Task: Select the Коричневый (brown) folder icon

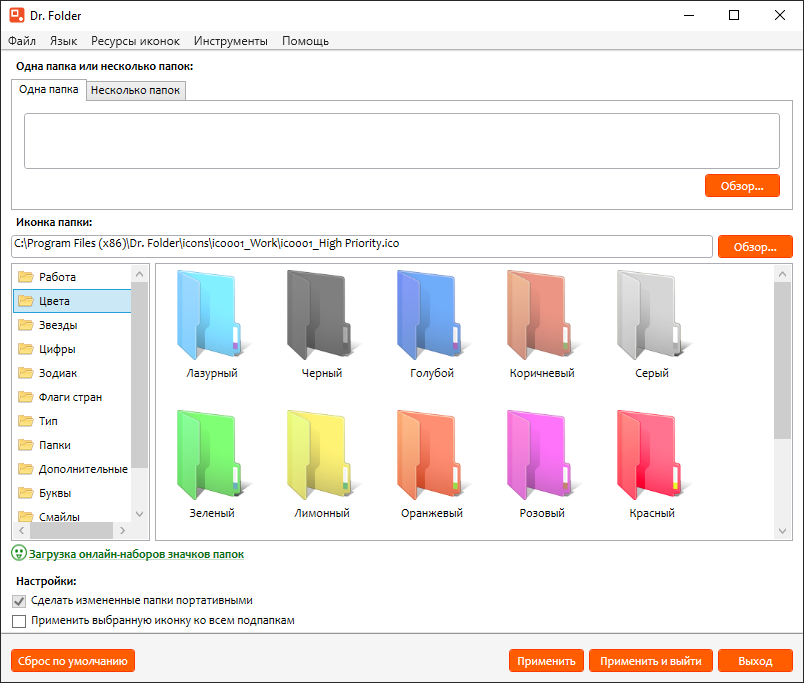Action: (541, 317)
